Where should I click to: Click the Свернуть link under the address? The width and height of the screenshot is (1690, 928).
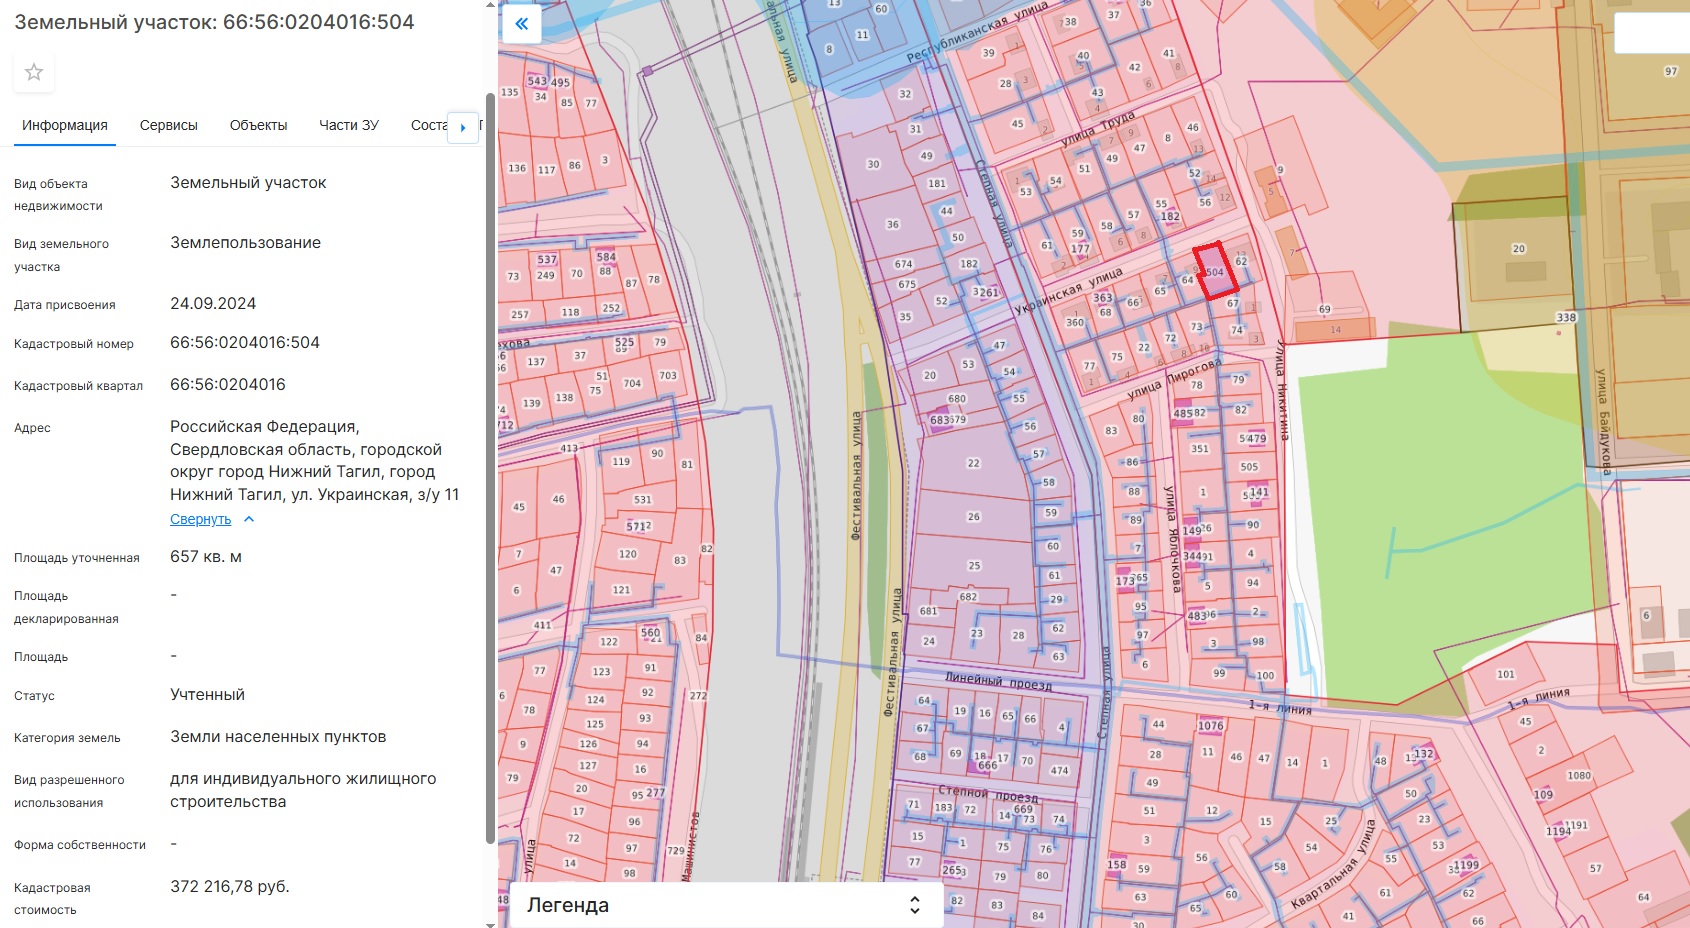(200, 519)
